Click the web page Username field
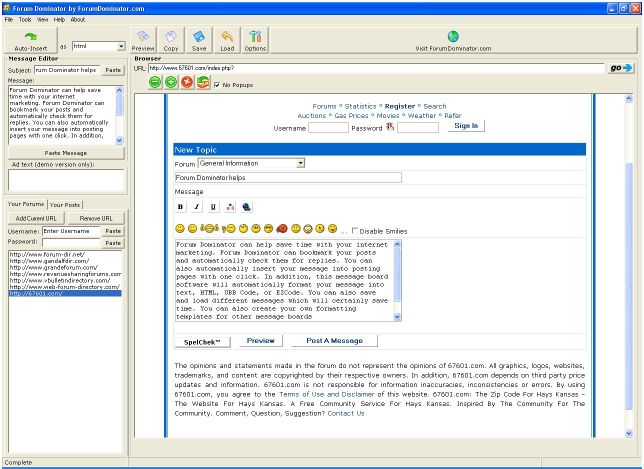Image resolution: width=644 pixels, height=469 pixels. 328,128
